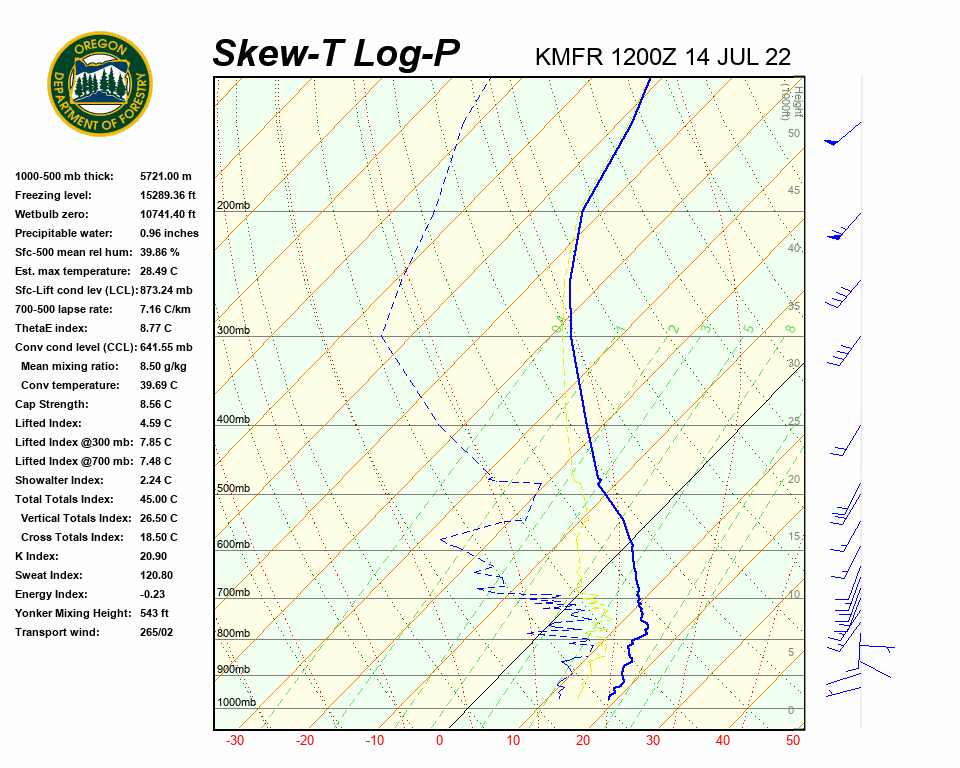960x768 pixels.
Task: Click the Transport wind value 265/02
Action: (160, 632)
